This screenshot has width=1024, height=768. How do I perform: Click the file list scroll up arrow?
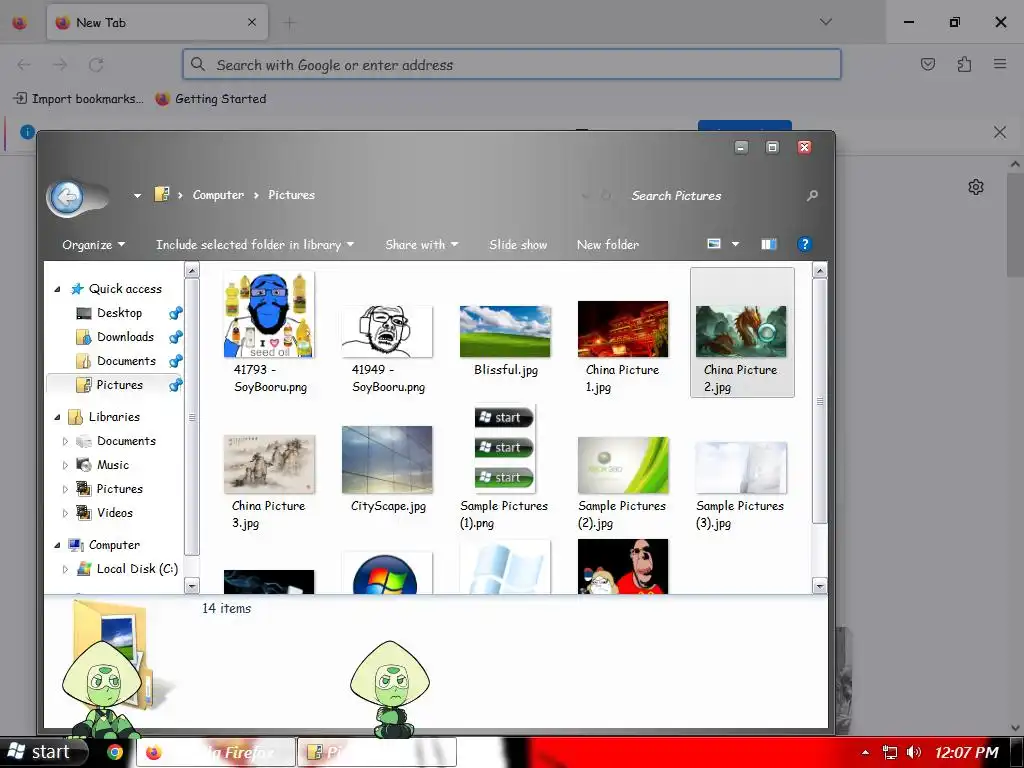(x=820, y=270)
